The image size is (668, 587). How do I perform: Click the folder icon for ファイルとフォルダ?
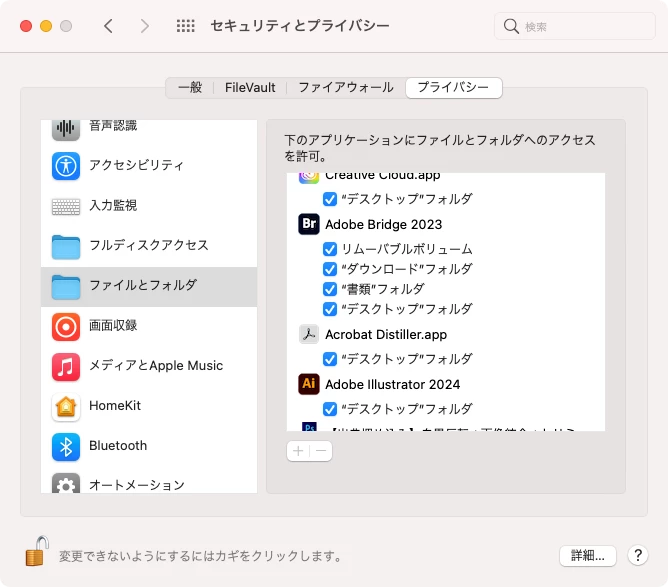(x=66, y=287)
